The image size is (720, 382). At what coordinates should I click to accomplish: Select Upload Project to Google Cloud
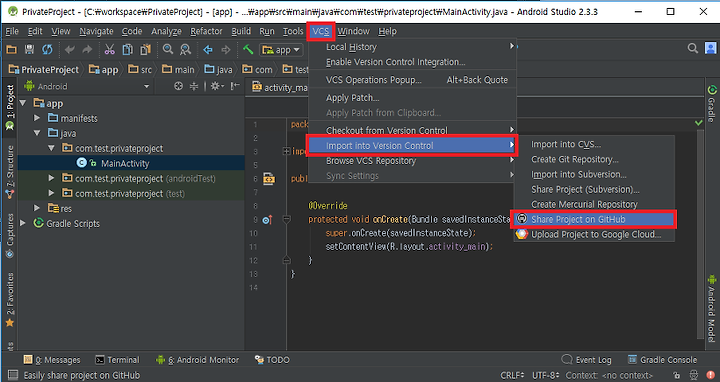pyautogui.click(x=594, y=235)
